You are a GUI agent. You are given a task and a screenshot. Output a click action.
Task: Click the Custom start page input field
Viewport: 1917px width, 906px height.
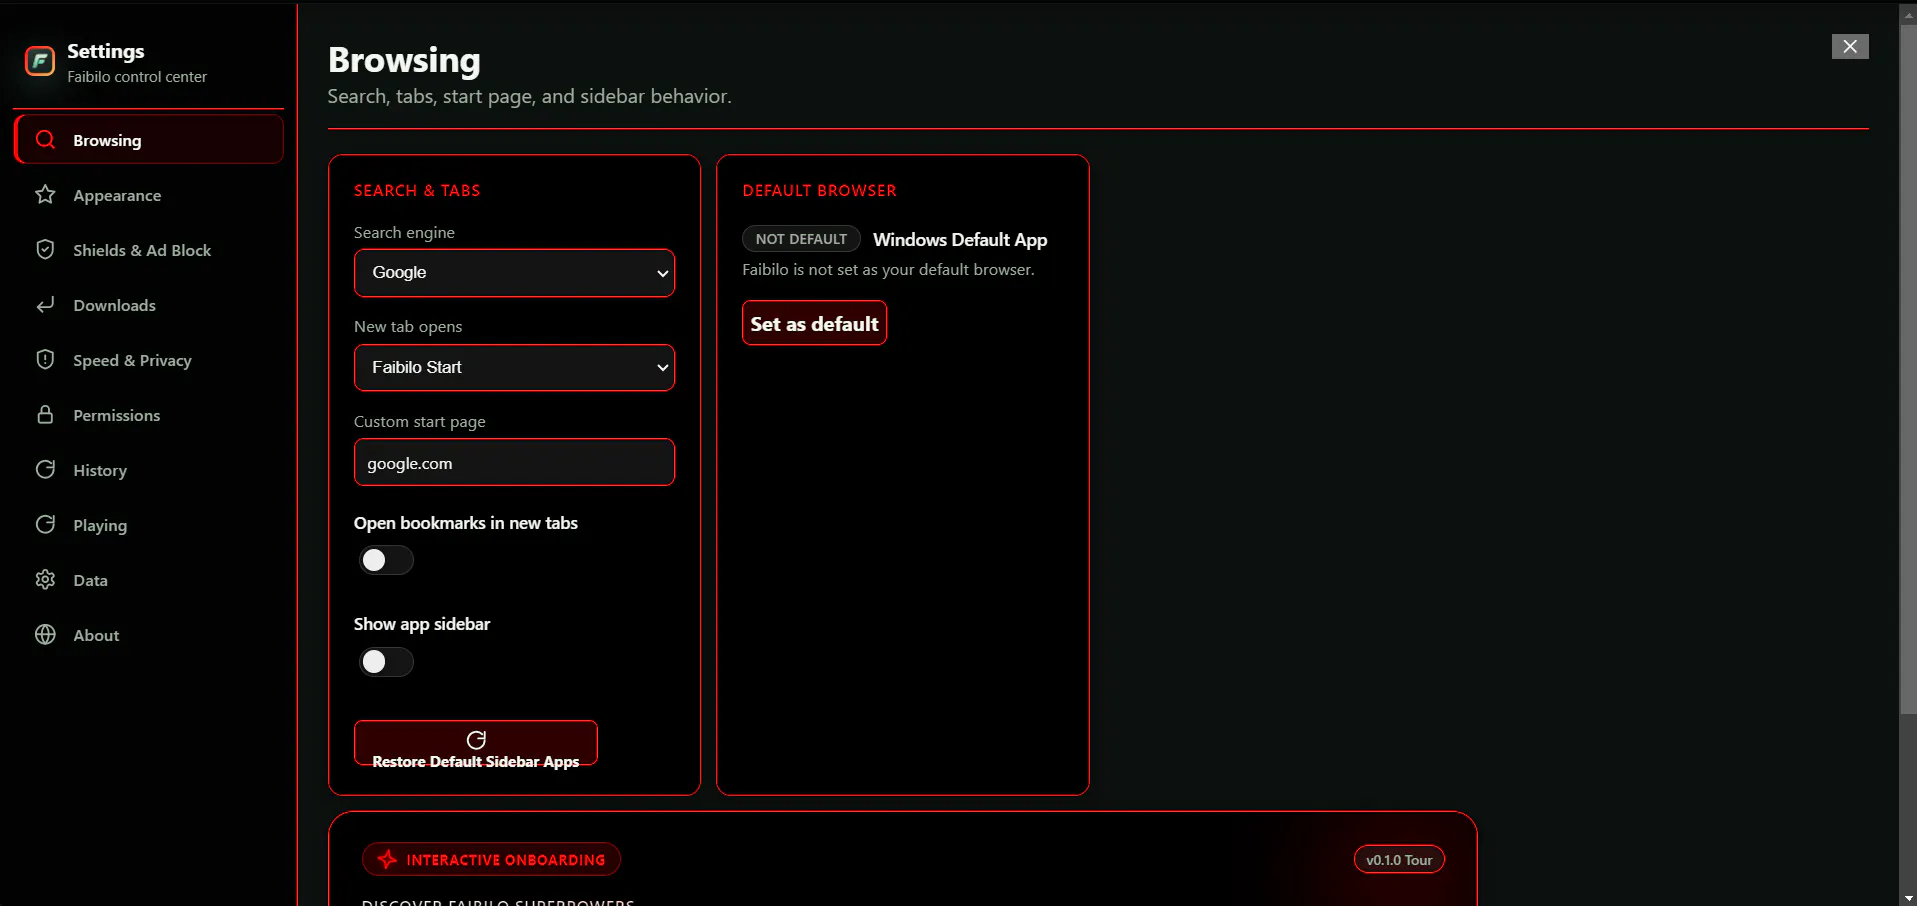coord(514,462)
